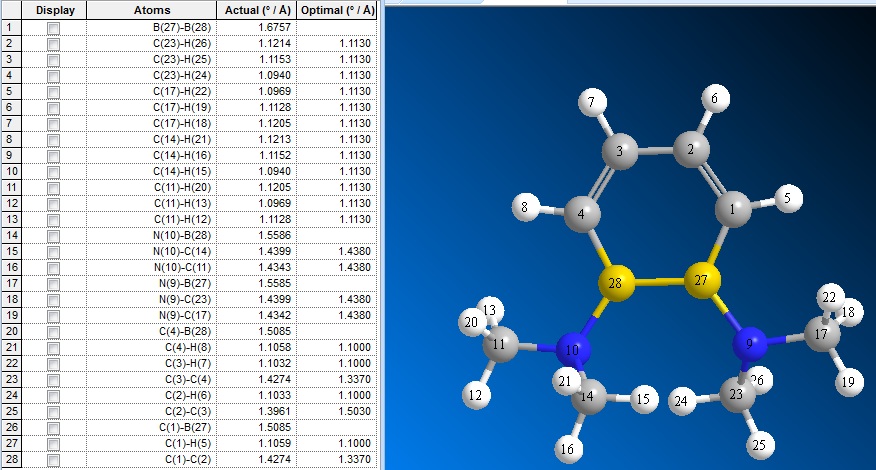Screen dimensions: 876x470
Task: Select boron atom 27 in the model
Action: [702, 280]
